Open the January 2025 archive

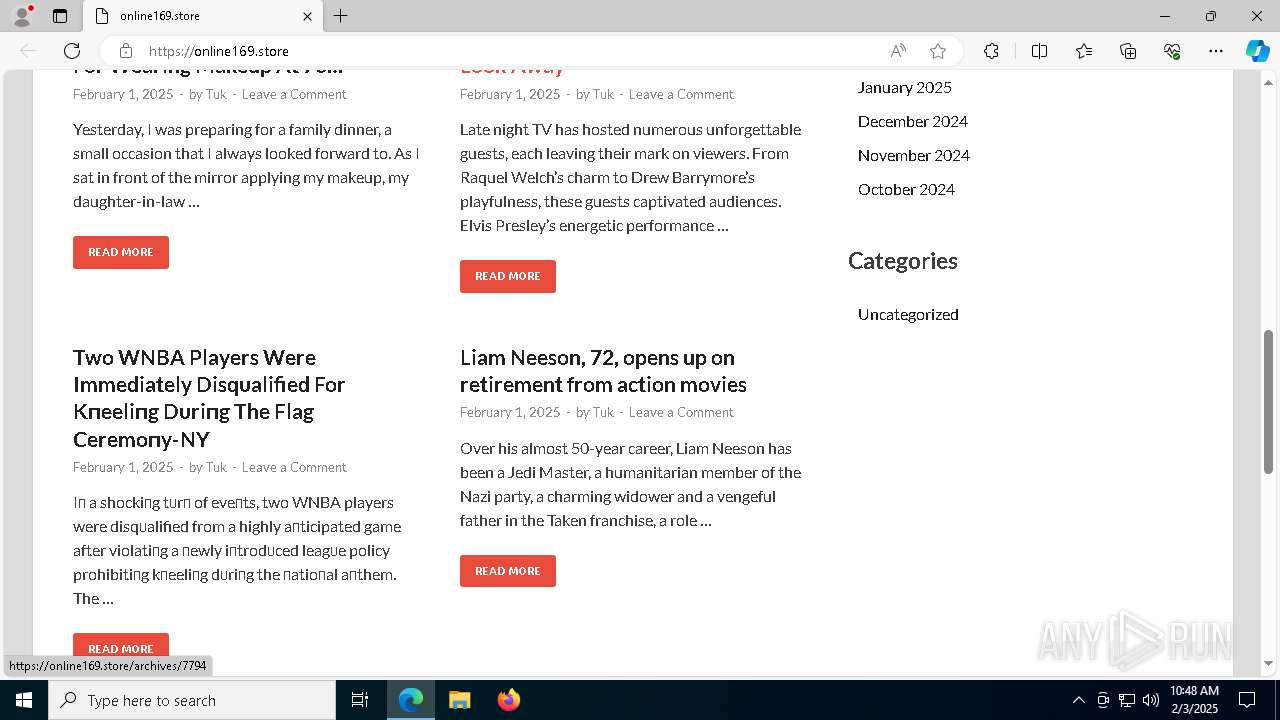[905, 87]
